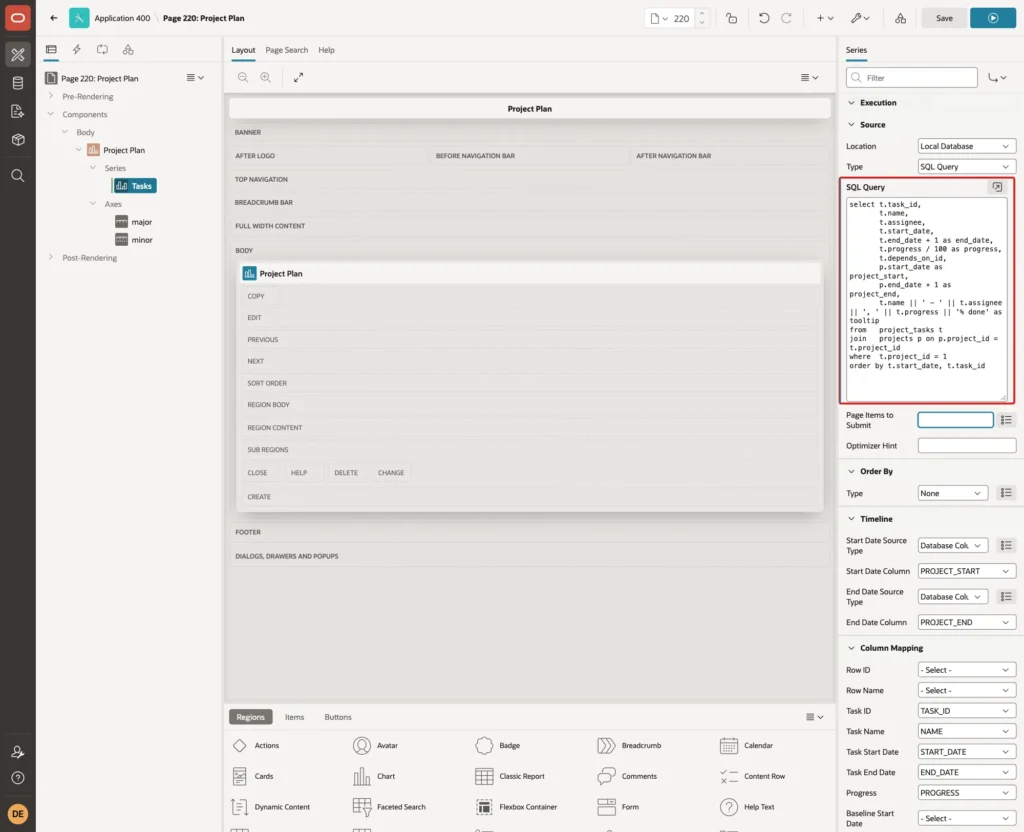Expand the layout to full view

click(298, 77)
